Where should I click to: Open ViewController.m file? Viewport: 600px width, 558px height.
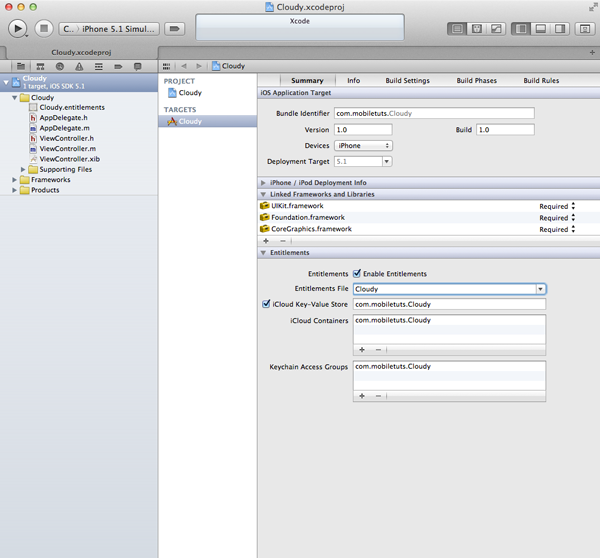tap(63, 149)
